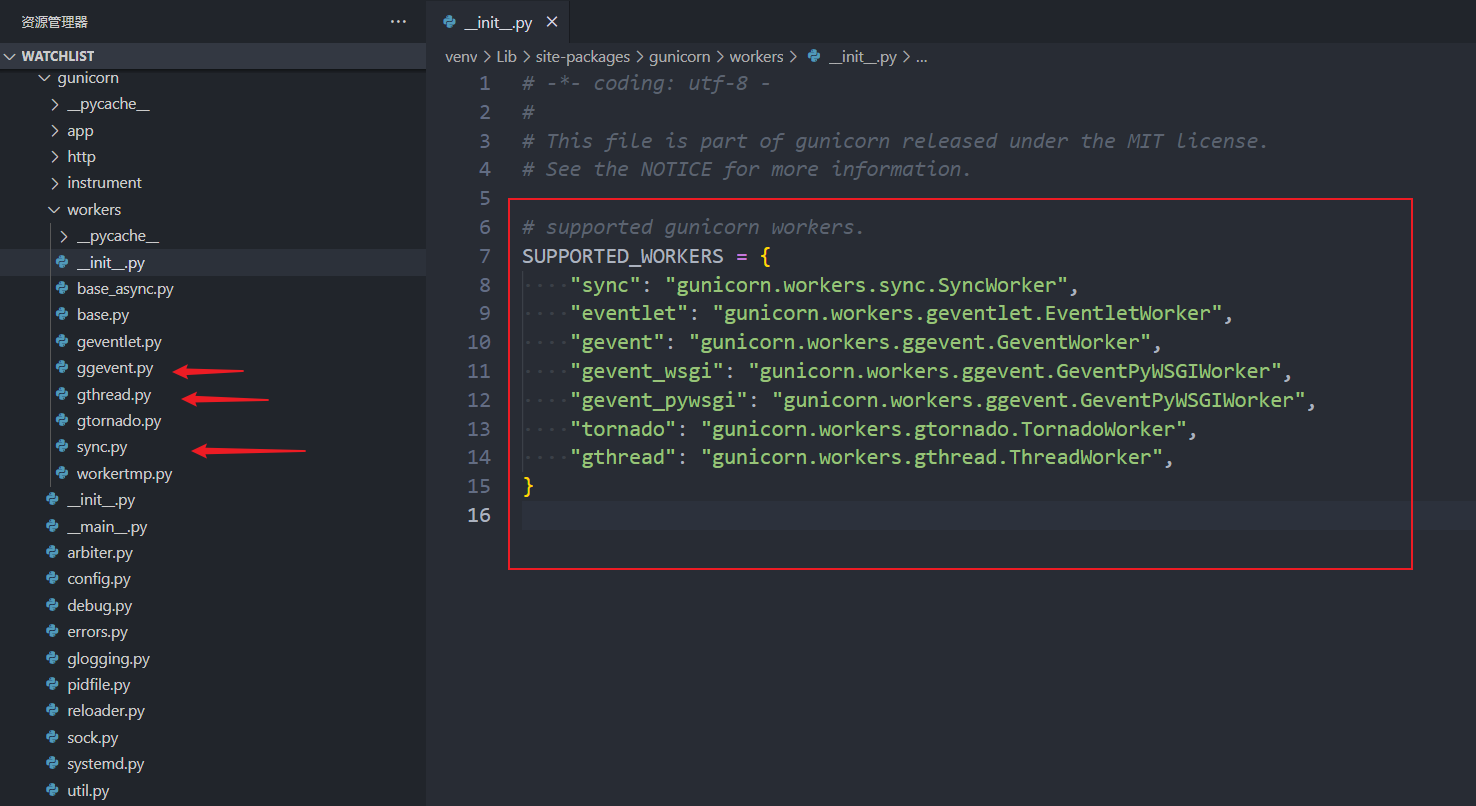Select the workers breadcrumb segment
This screenshot has height=806, width=1476.
pyautogui.click(x=756, y=57)
